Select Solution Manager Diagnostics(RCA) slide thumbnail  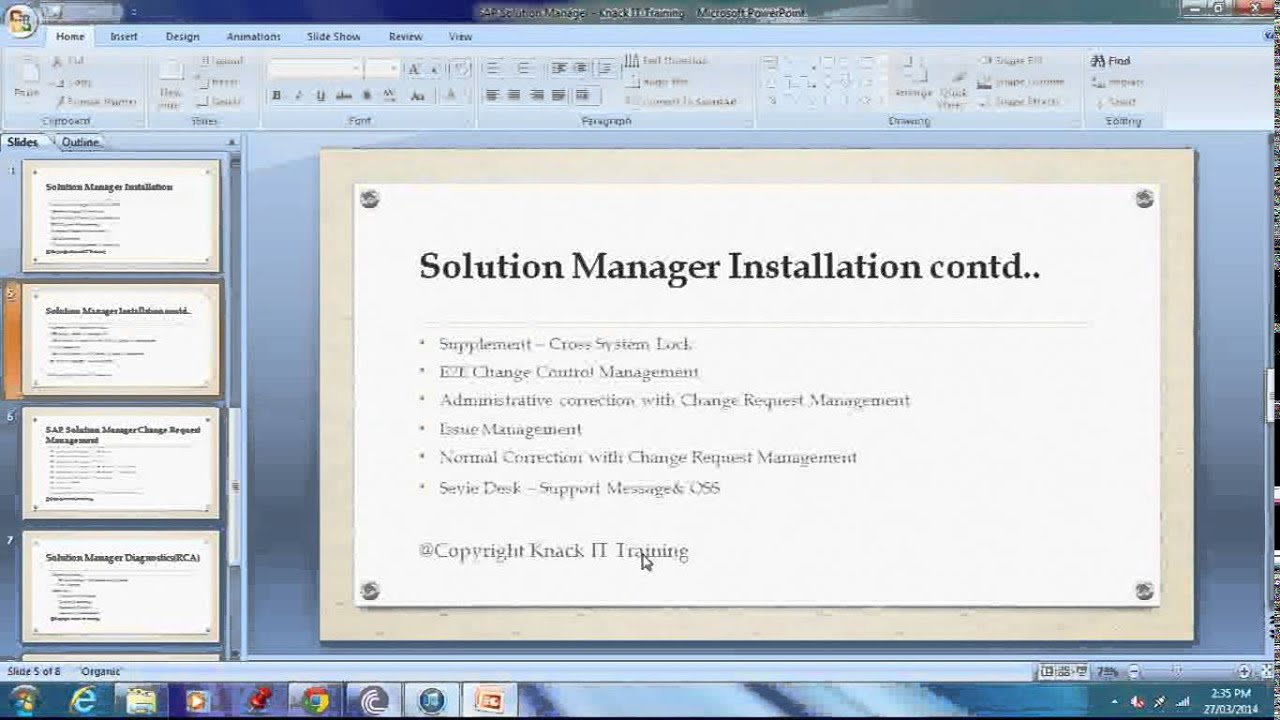click(x=121, y=587)
